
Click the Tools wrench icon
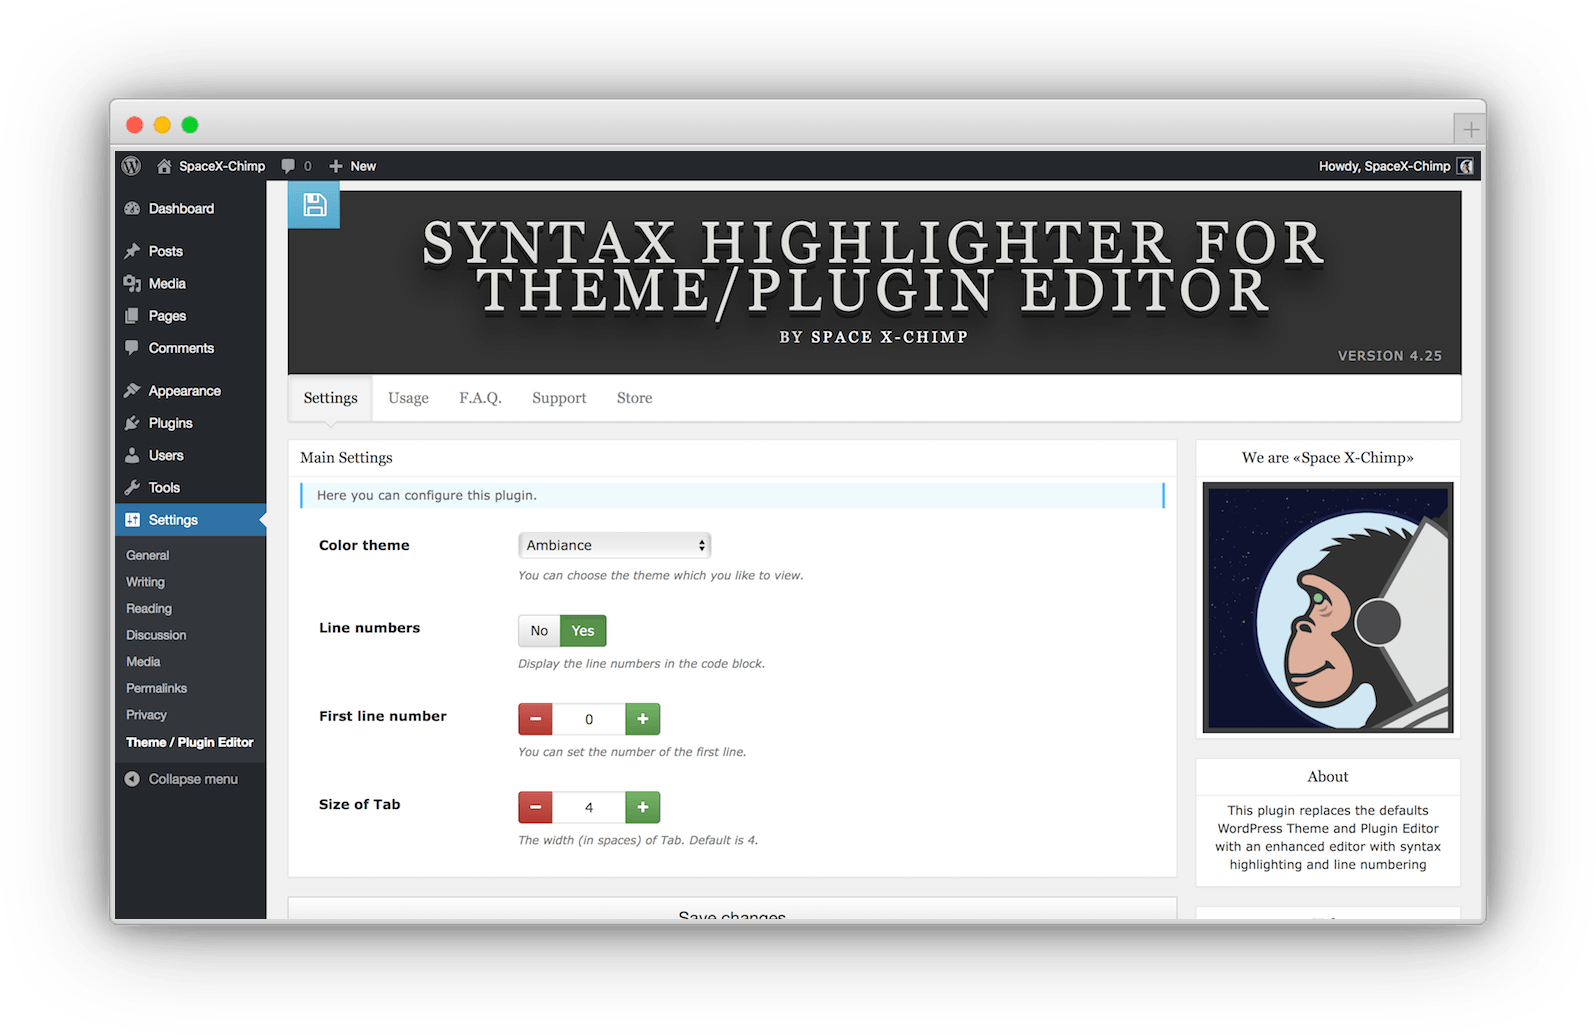[132, 487]
